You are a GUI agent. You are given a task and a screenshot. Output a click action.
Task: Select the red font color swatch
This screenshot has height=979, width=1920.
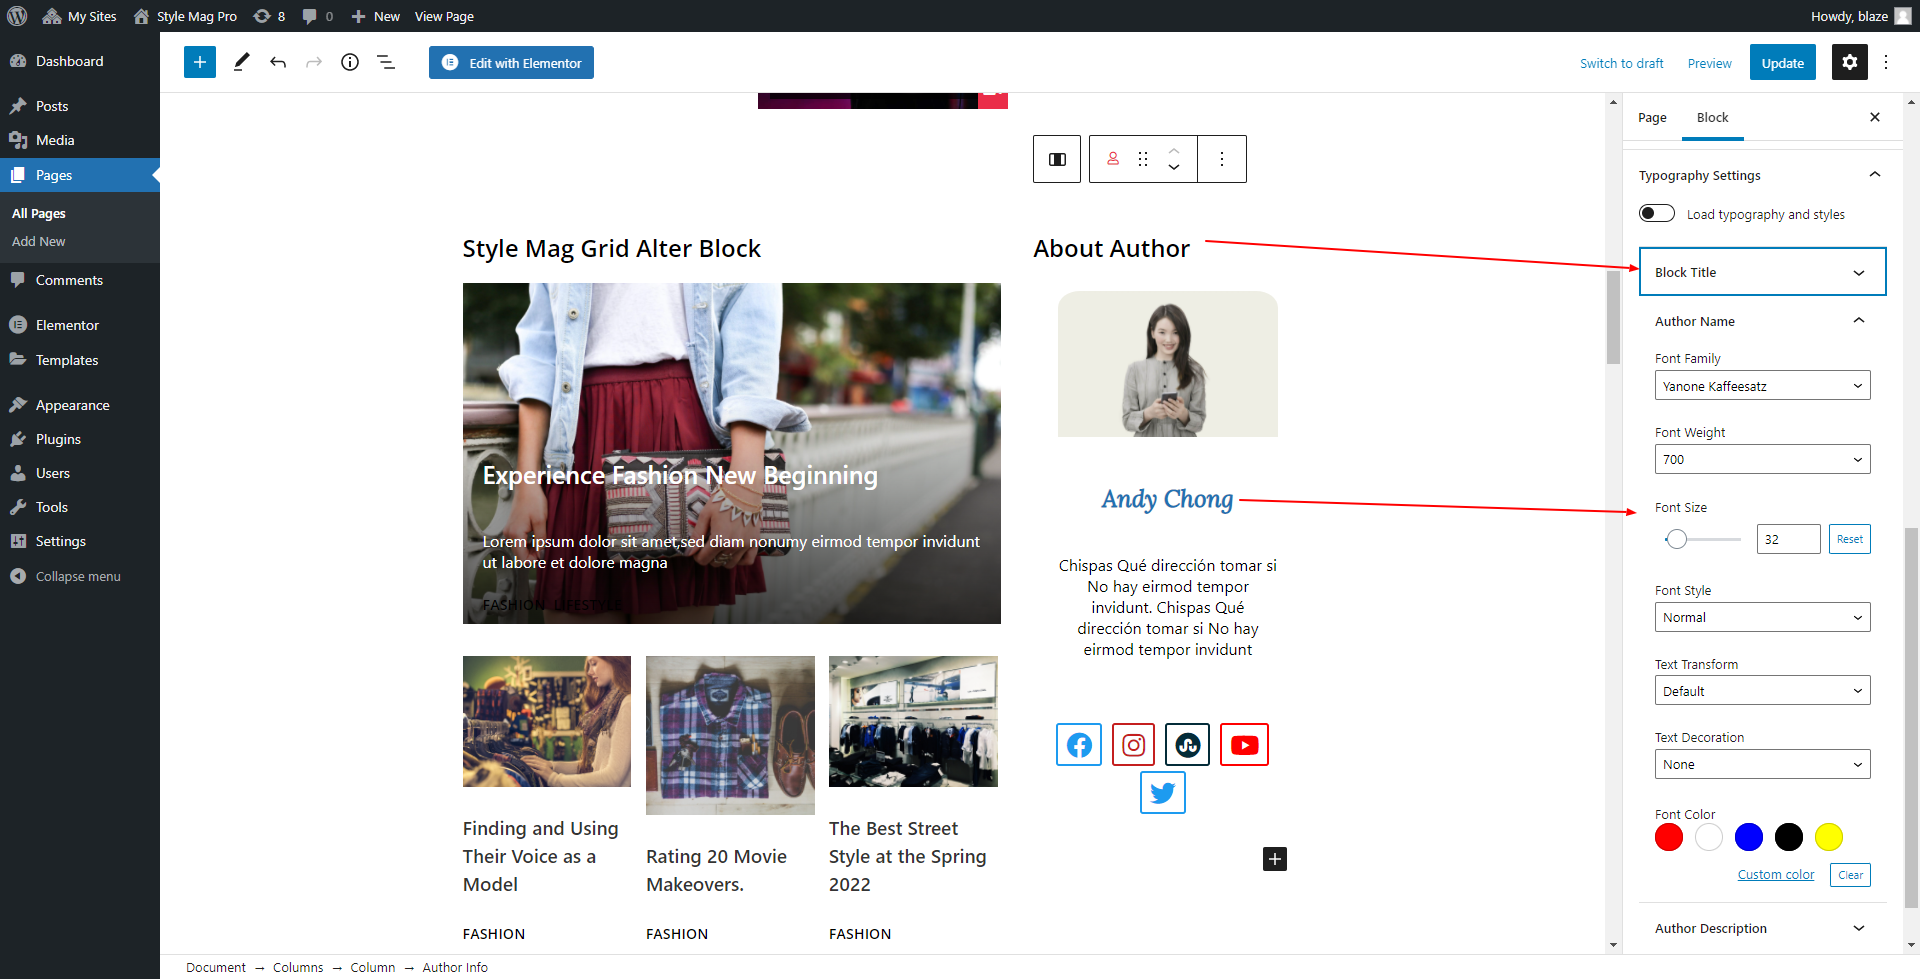pos(1669,837)
